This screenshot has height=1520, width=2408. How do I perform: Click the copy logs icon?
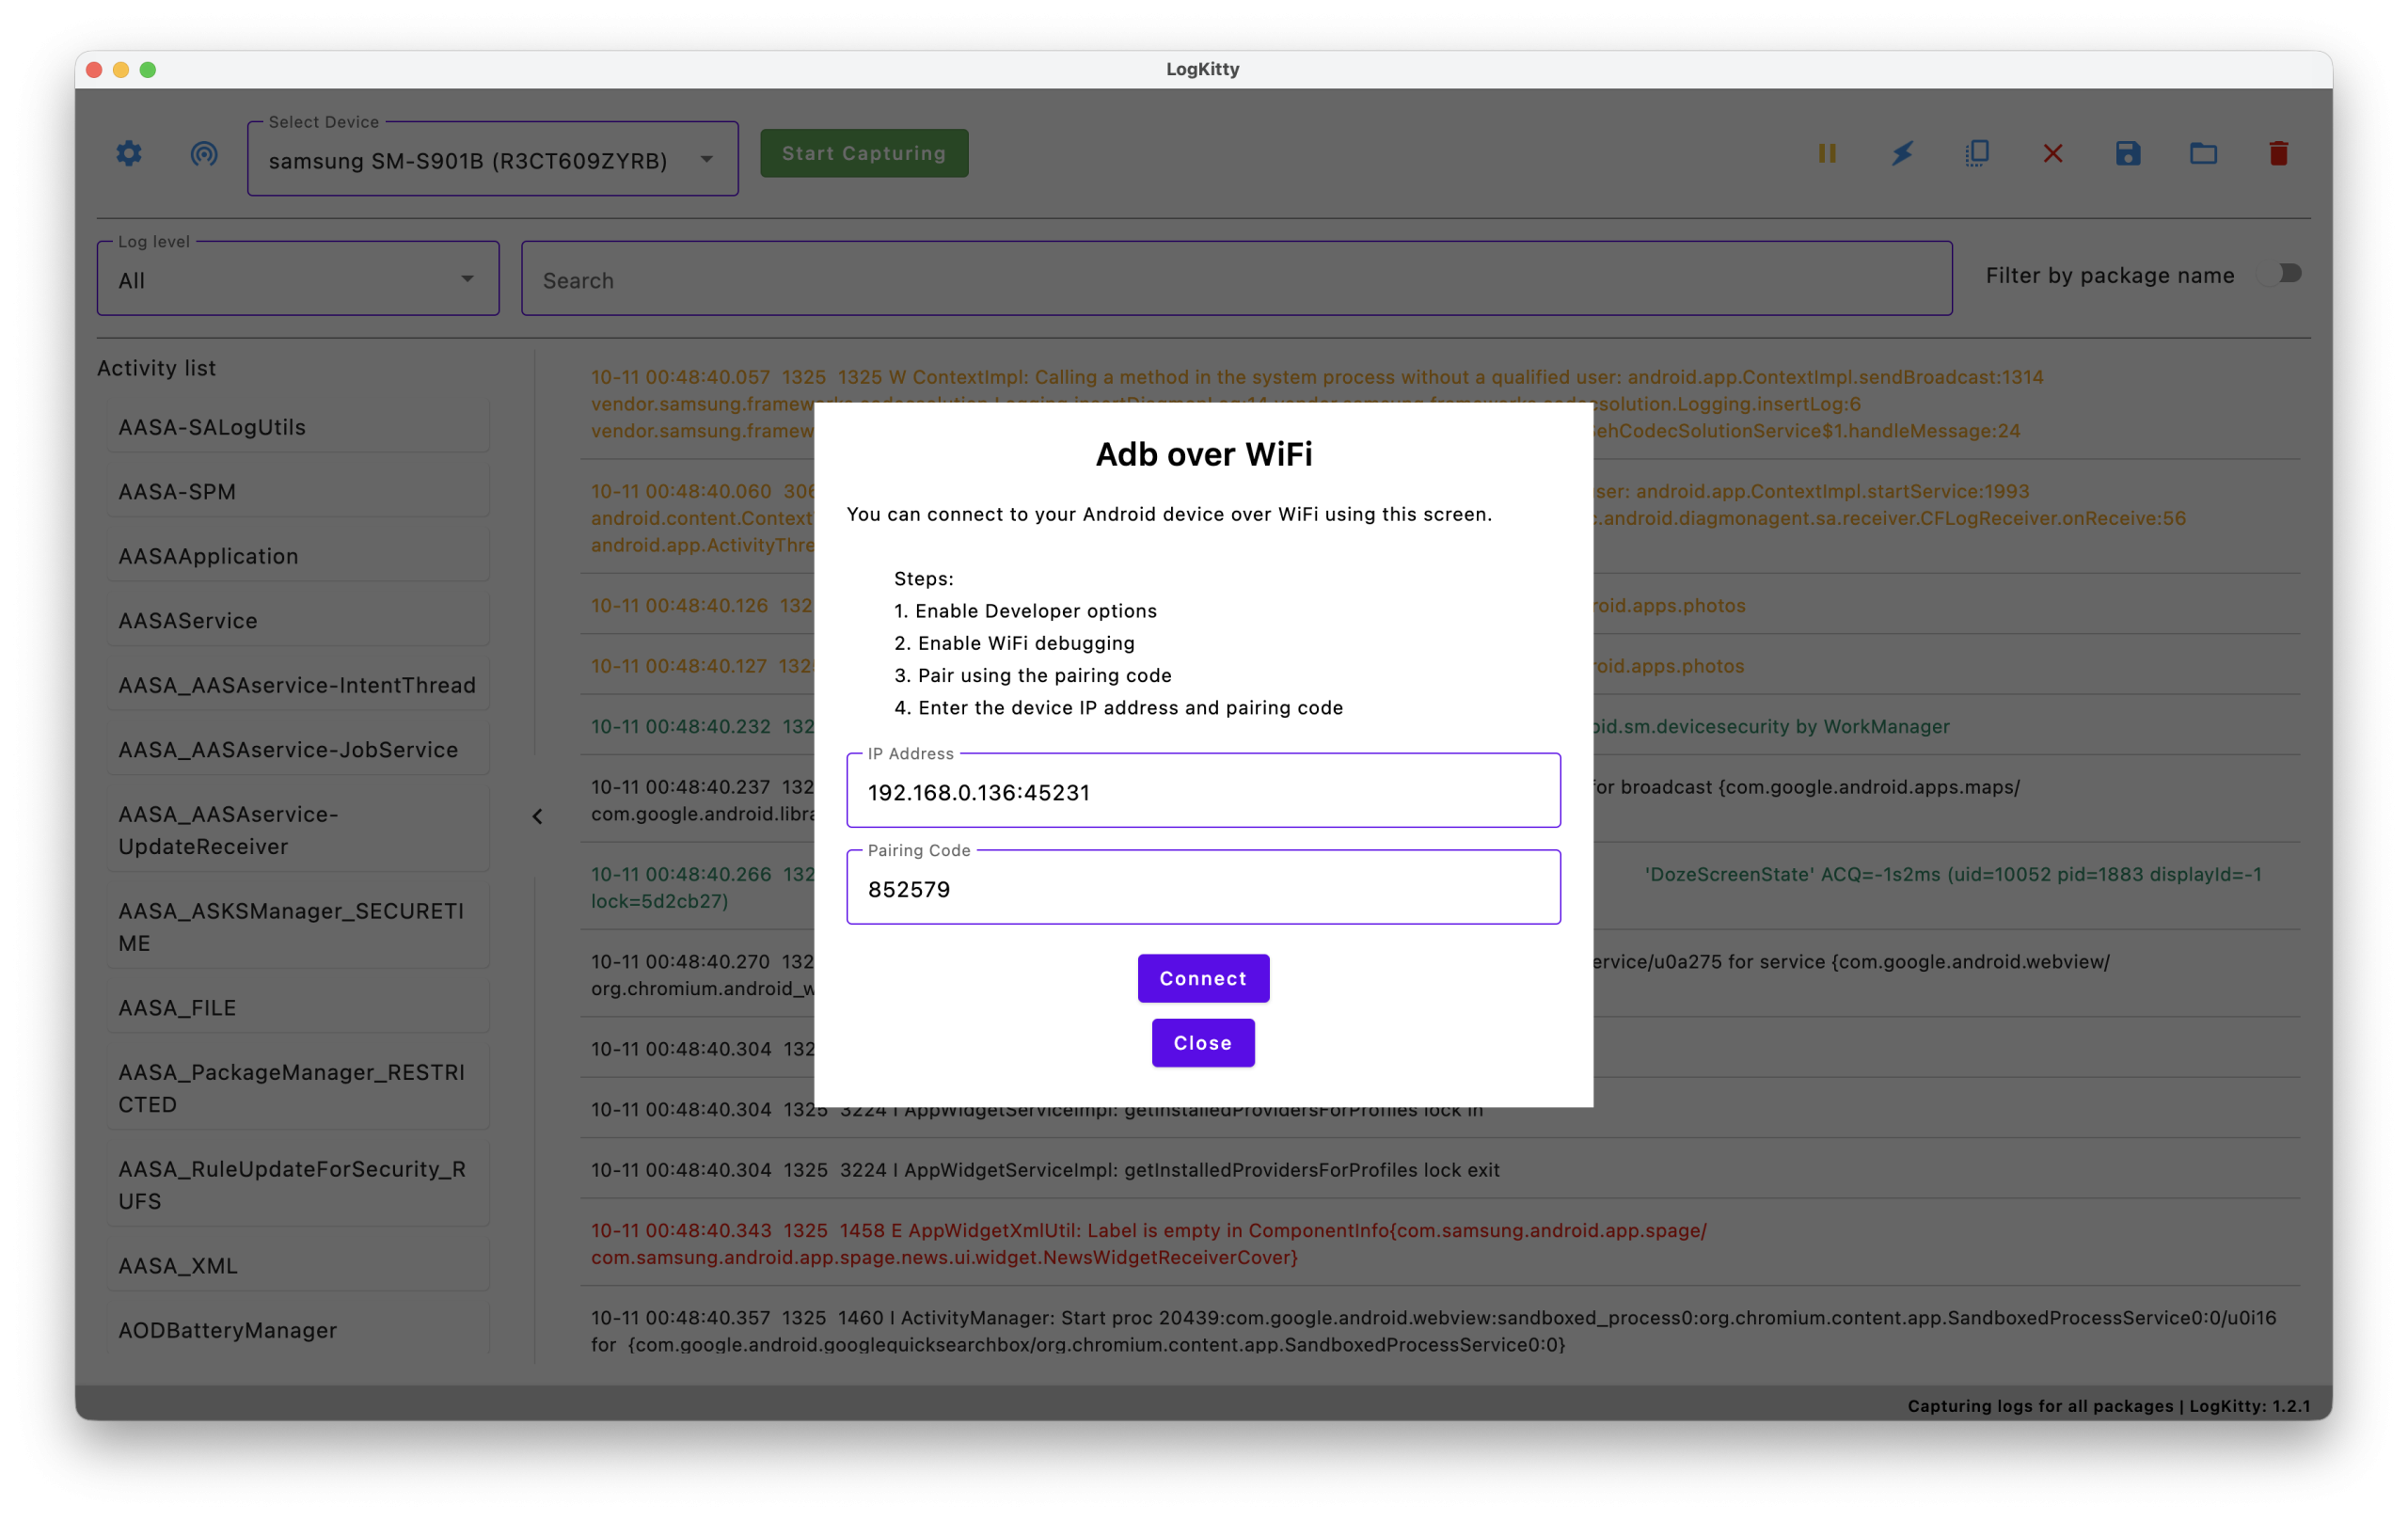point(1977,153)
